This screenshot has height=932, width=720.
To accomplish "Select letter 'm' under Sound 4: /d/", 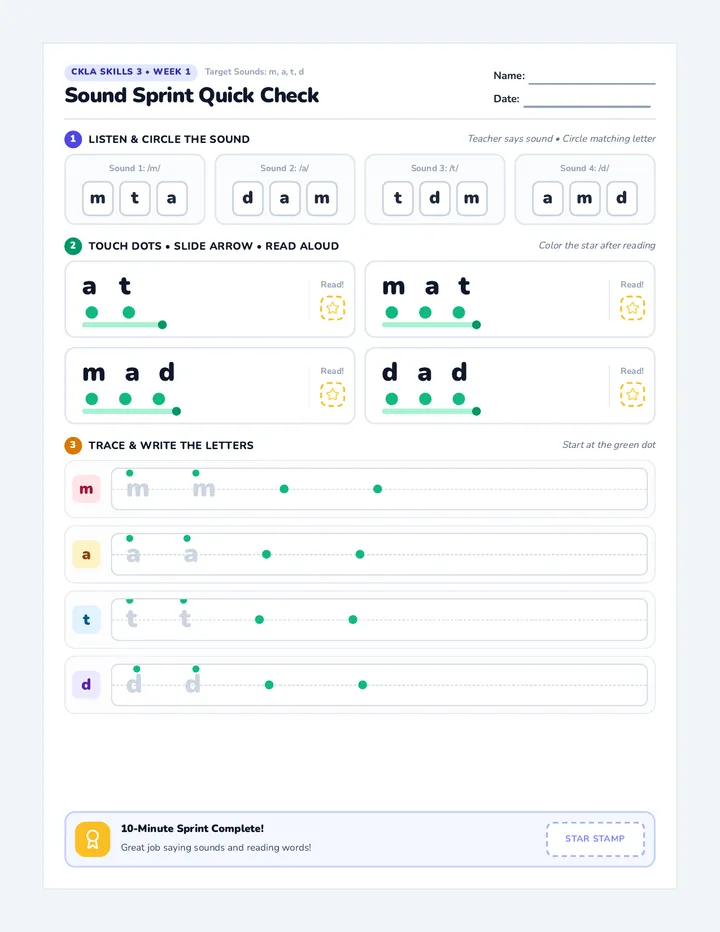I will [x=584, y=199].
